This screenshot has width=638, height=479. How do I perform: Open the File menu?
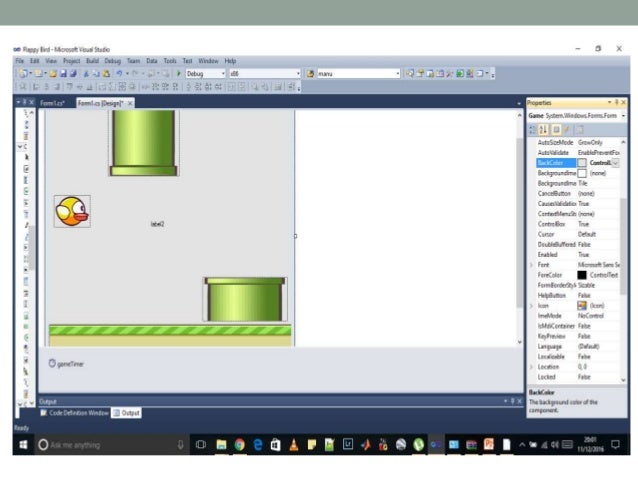20,61
